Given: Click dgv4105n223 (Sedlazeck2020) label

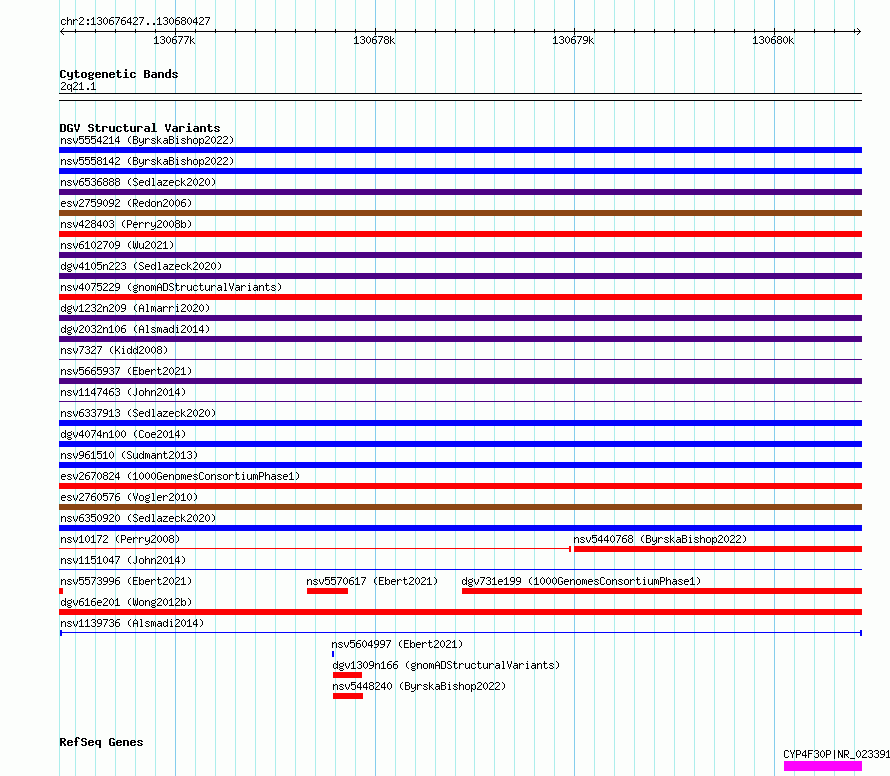Looking at the screenshot, I should 141,266.
